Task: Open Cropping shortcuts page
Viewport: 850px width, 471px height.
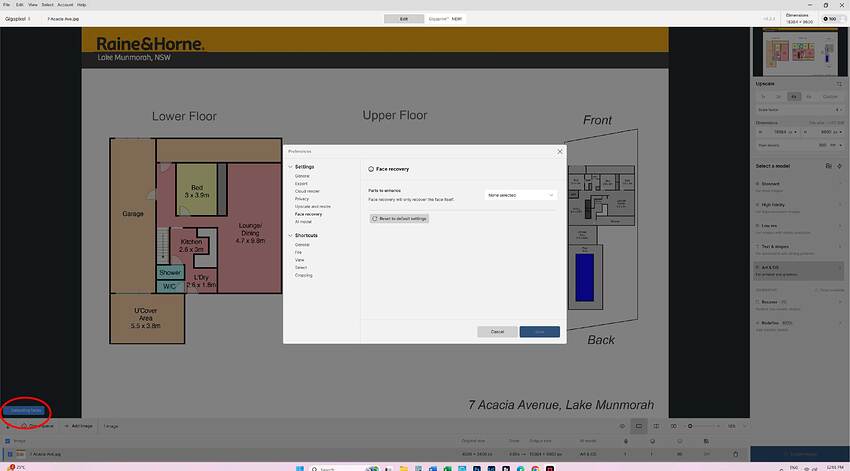Action: pos(304,275)
